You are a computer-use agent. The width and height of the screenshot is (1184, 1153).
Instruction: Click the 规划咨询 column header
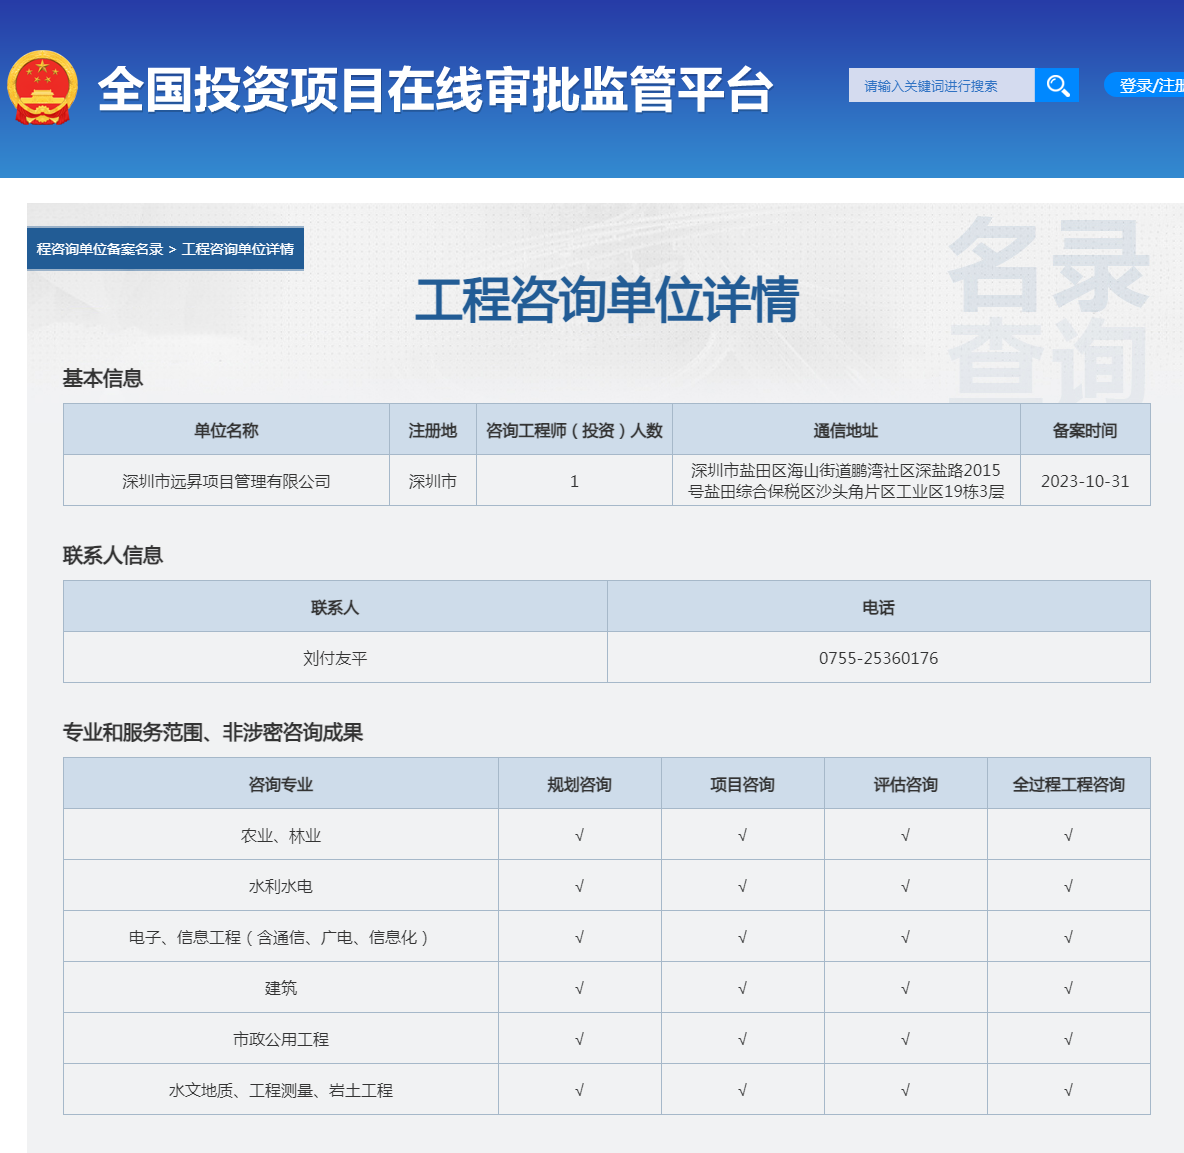click(579, 785)
